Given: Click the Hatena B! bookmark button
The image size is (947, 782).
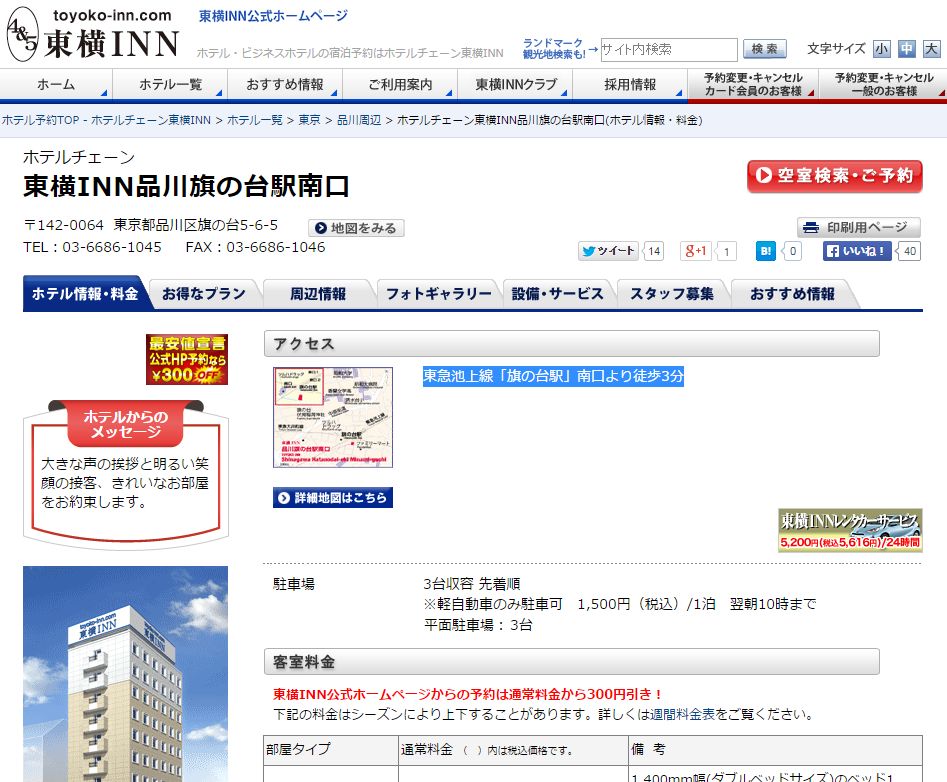Looking at the screenshot, I should tap(765, 251).
